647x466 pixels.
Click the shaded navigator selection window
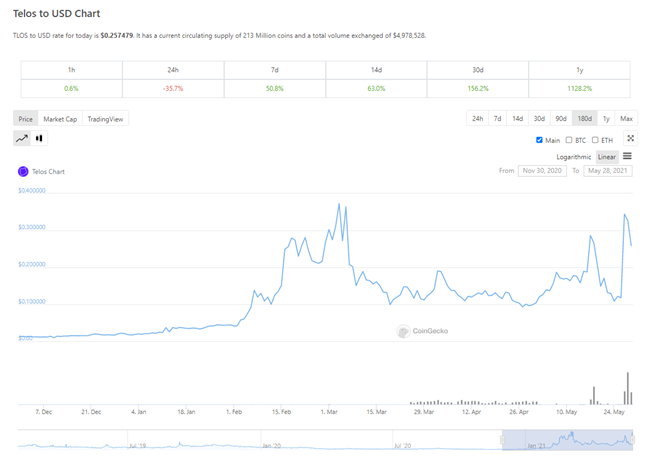567,440
